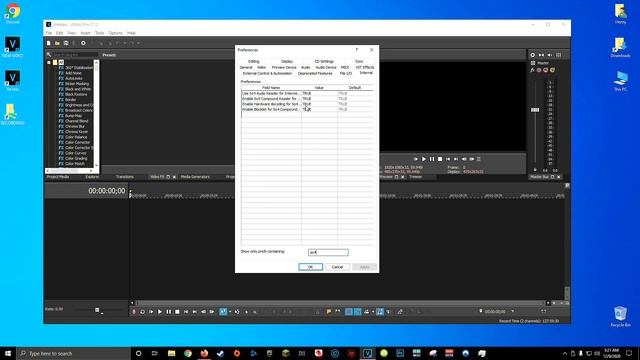This screenshot has height=360, width=640.
Task: Switch to the VST Effects preferences tab
Action: click(364, 67)
